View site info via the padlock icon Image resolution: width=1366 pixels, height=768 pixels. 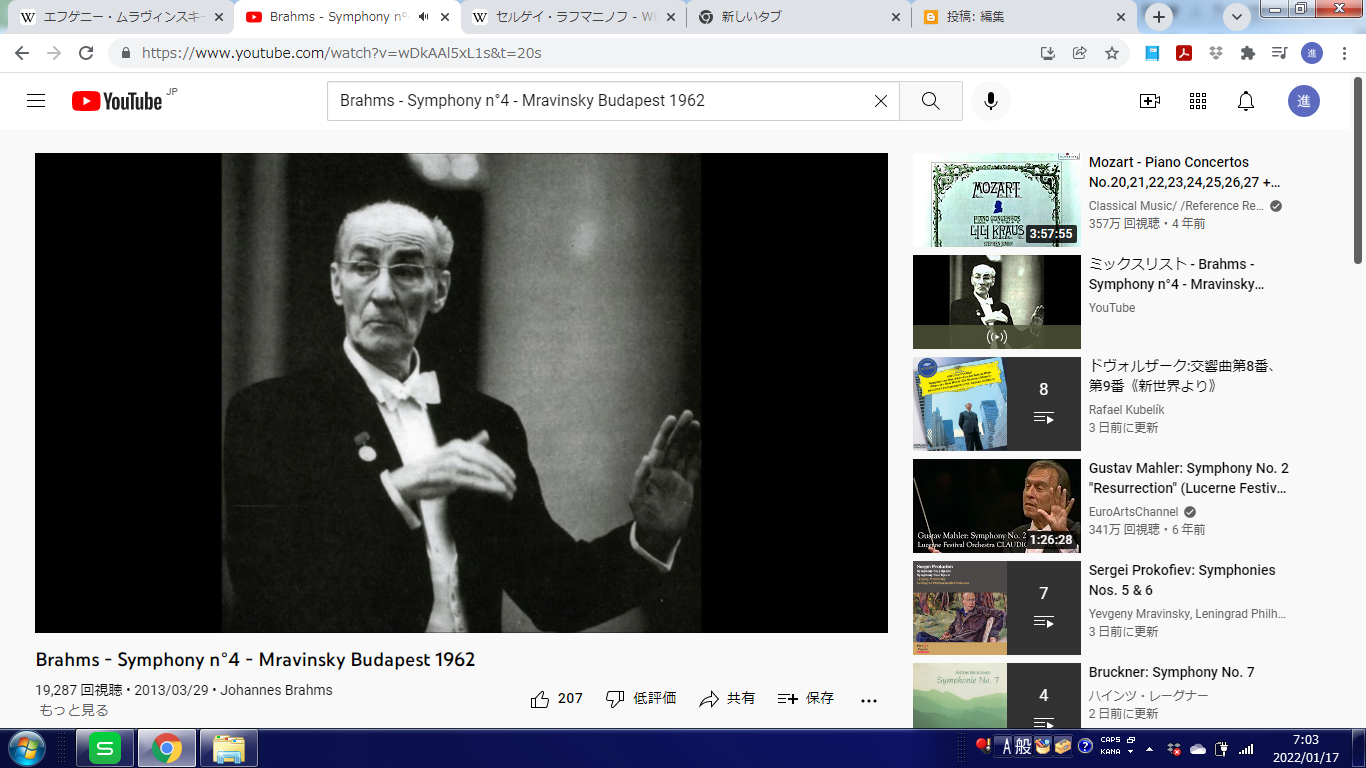point(126,53)
